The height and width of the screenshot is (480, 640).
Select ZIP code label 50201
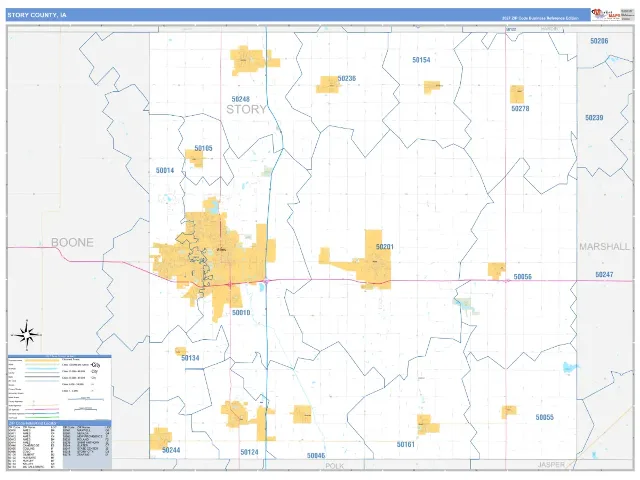(x=384, y=247)
